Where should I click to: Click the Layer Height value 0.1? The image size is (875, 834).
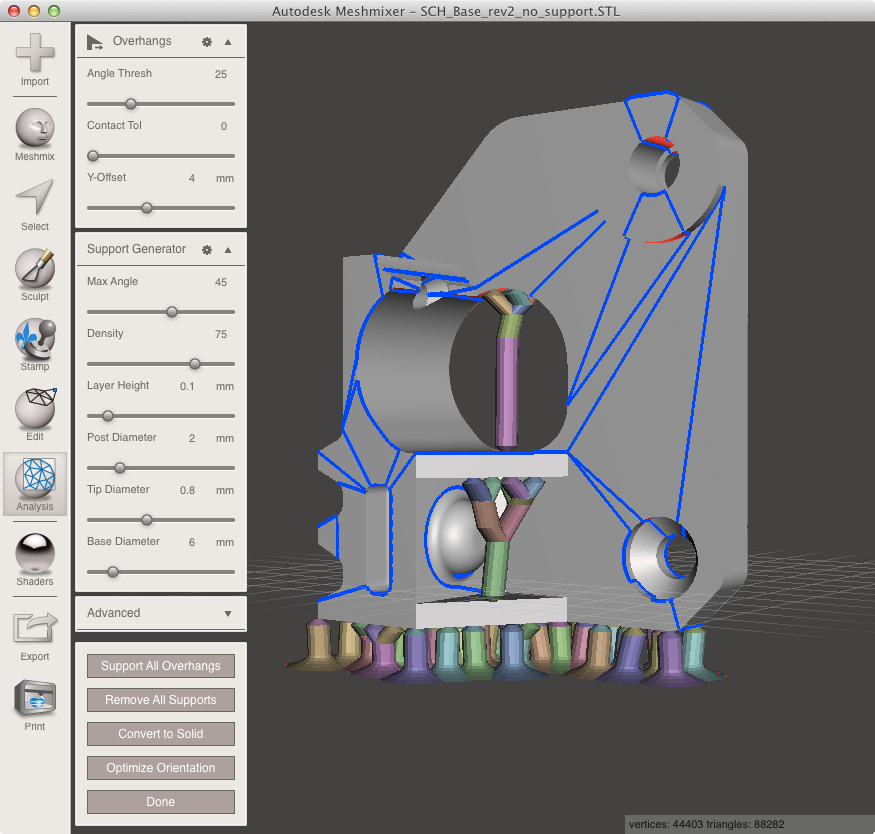tap(187, 387)
